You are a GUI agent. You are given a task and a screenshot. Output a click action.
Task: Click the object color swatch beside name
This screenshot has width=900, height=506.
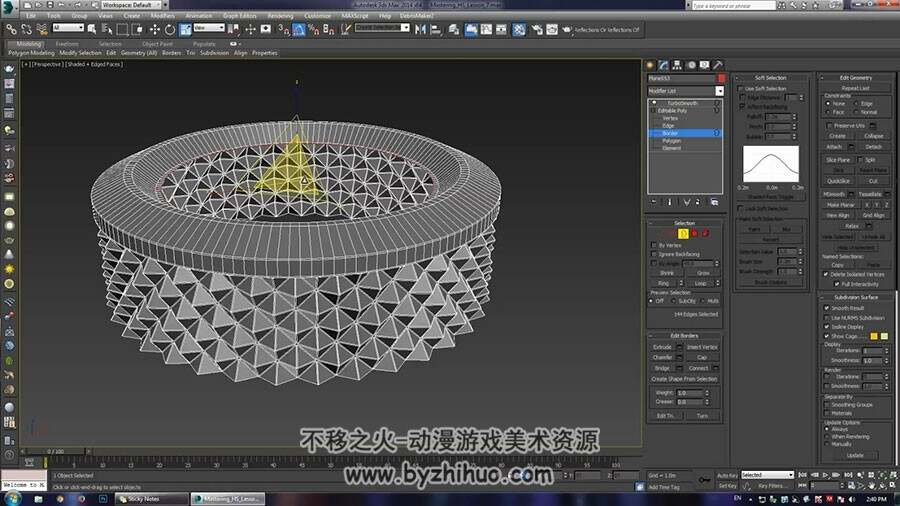pos(721,78)
